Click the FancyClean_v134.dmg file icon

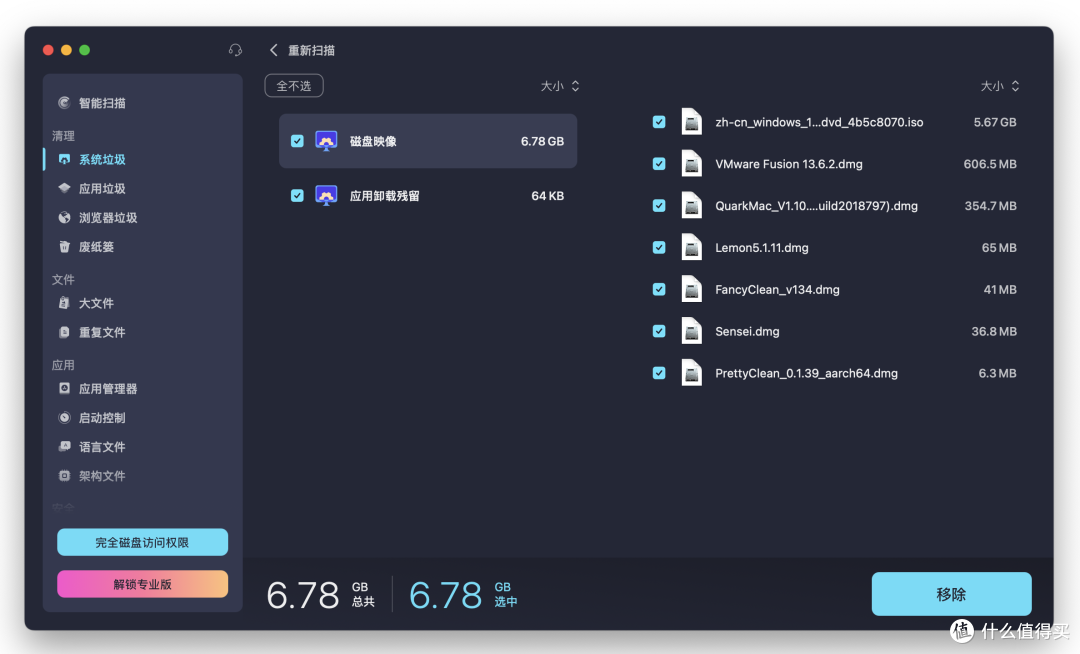click(x=692, y=289)
